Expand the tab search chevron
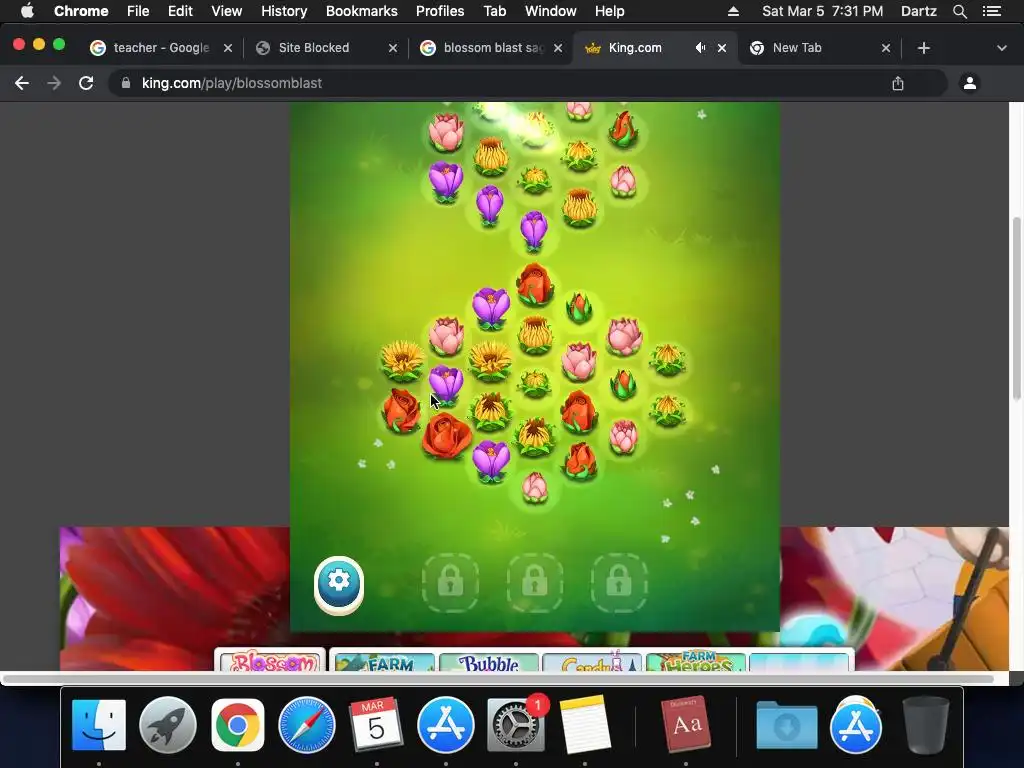This screenshot has width=1024, height=768. click(x=1001, y=48)
